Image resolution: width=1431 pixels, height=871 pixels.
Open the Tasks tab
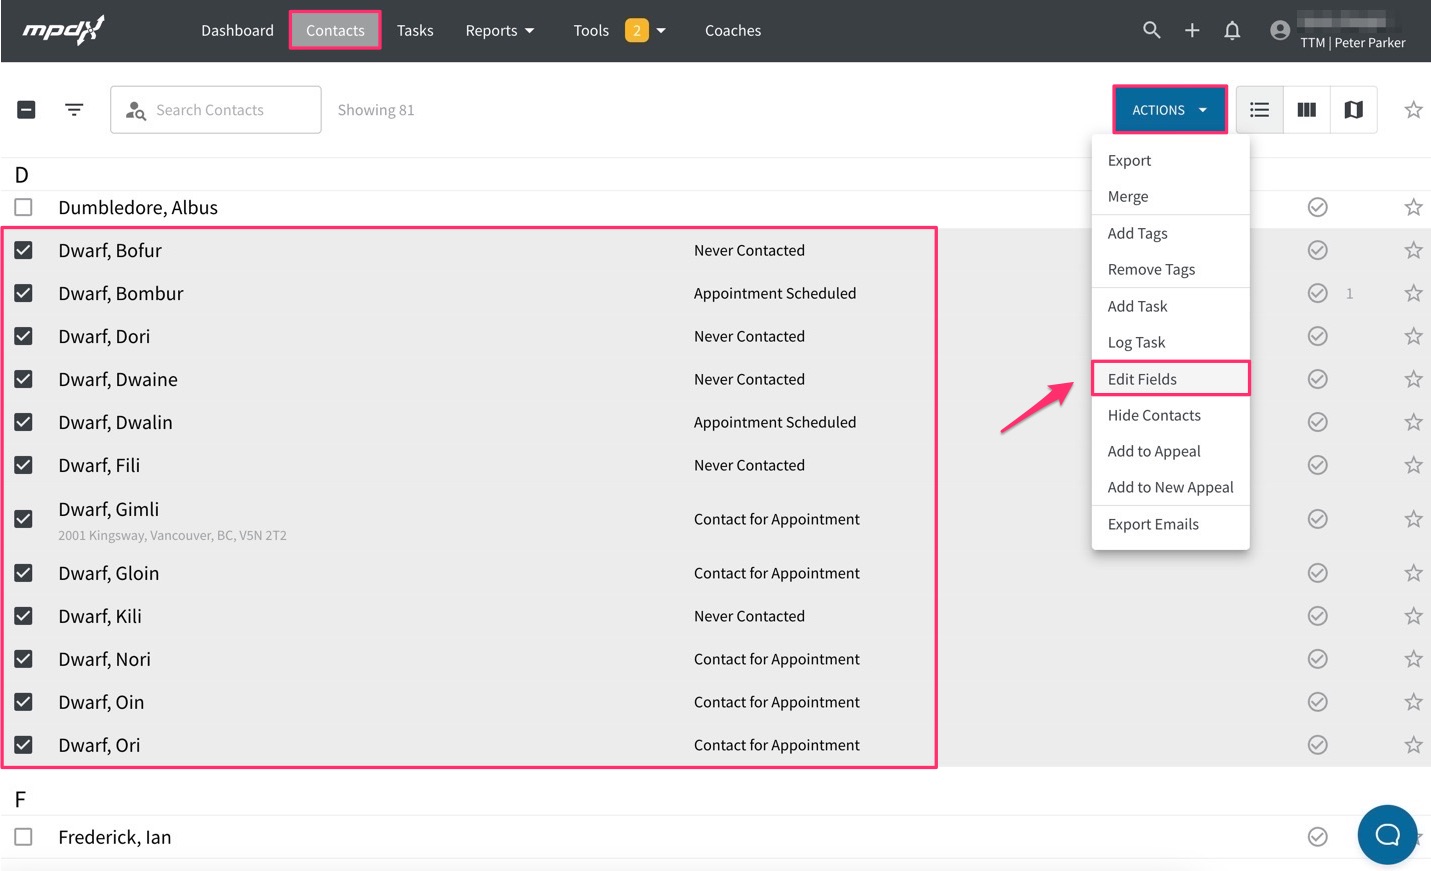pyautogui.click(x=415, y=31)
